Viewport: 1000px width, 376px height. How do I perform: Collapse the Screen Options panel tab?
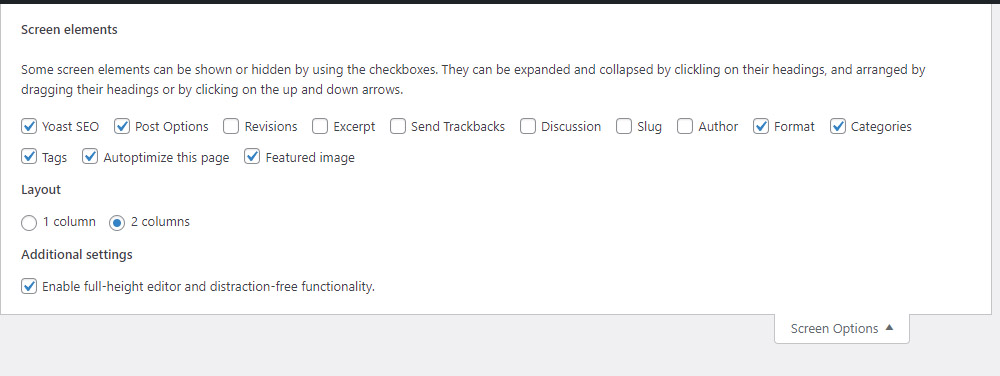tap(842, 329)
